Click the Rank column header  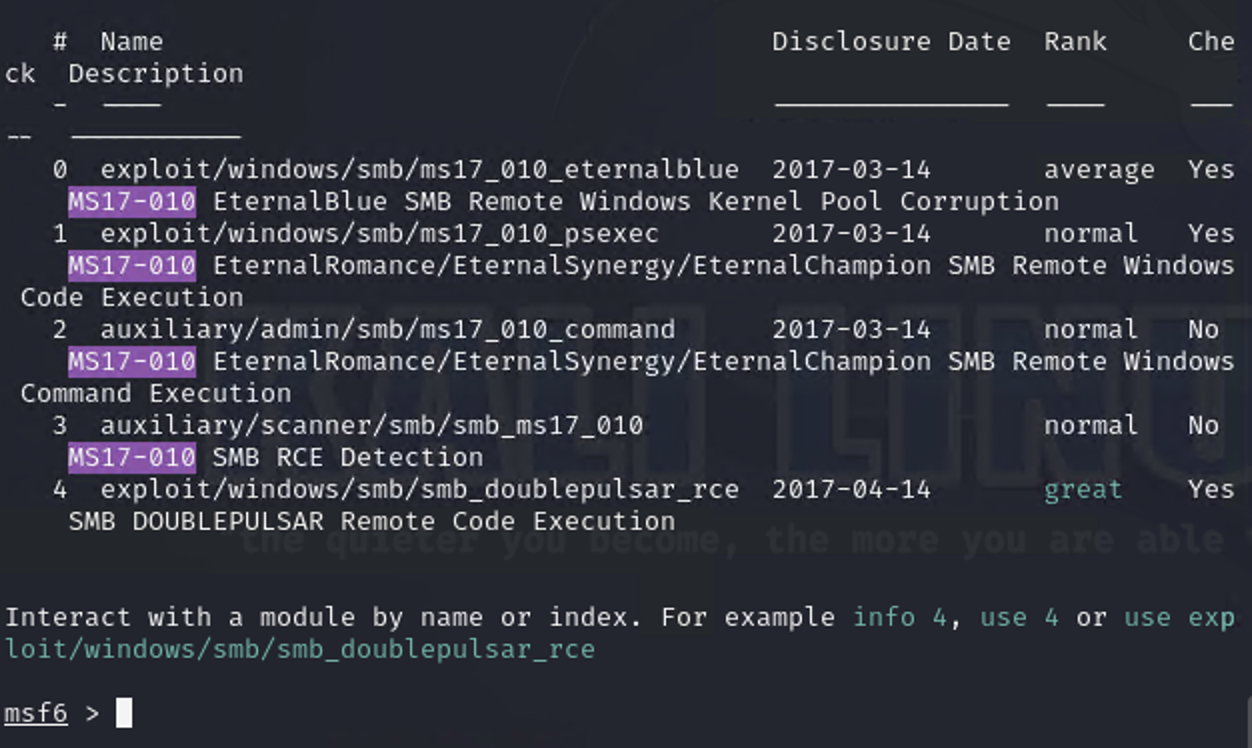(x=1075, y=42)
